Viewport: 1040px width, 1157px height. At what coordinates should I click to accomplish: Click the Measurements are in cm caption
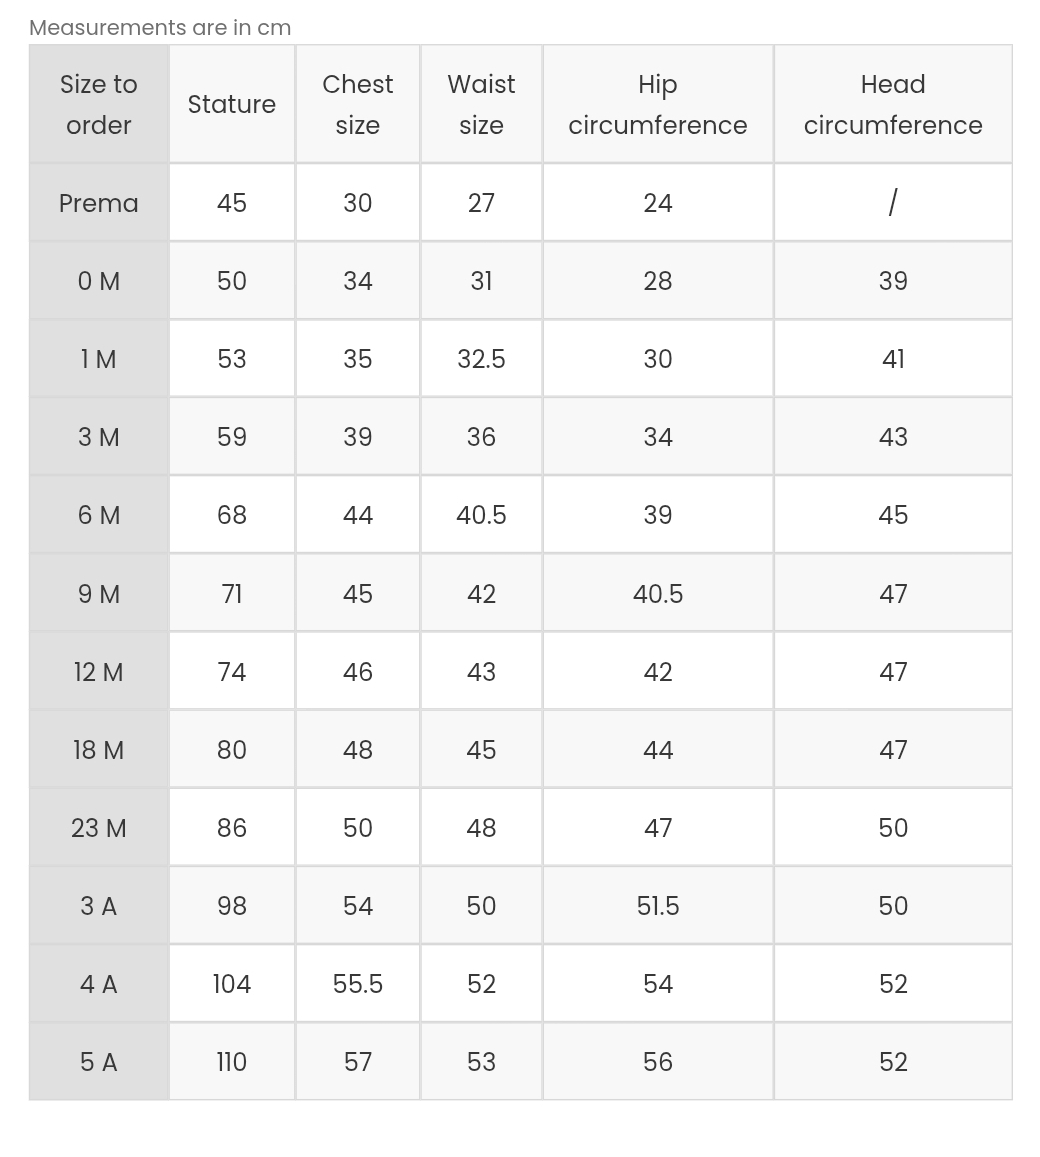coord(160,28)
